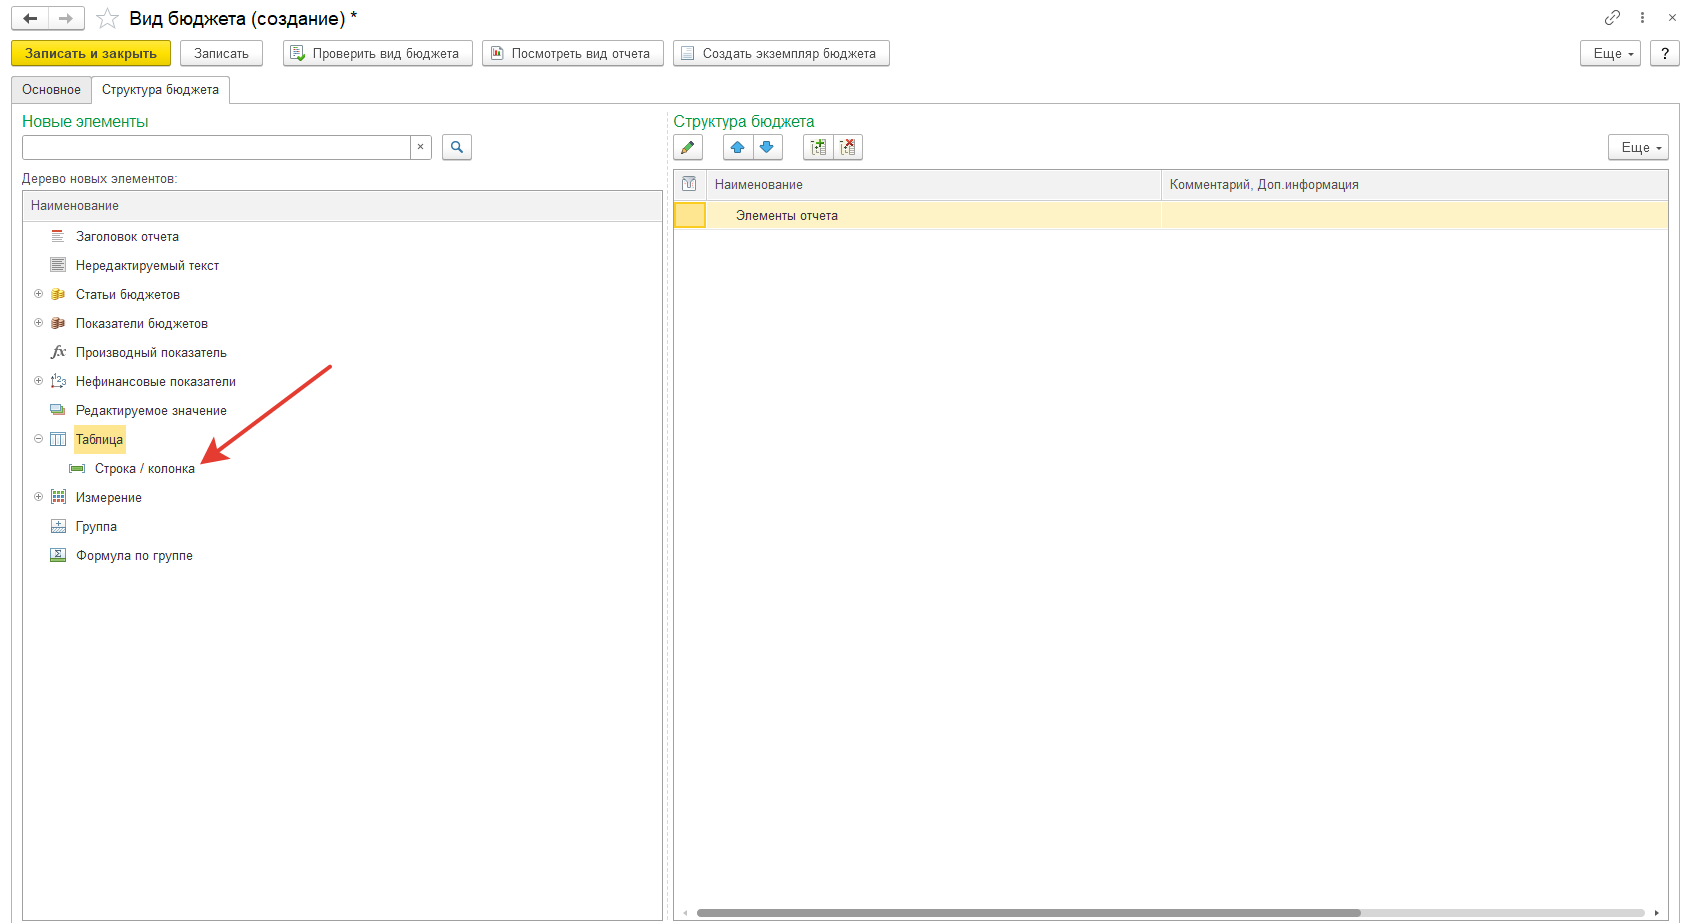Select the Структура бюджета tab

coord(160,90)
